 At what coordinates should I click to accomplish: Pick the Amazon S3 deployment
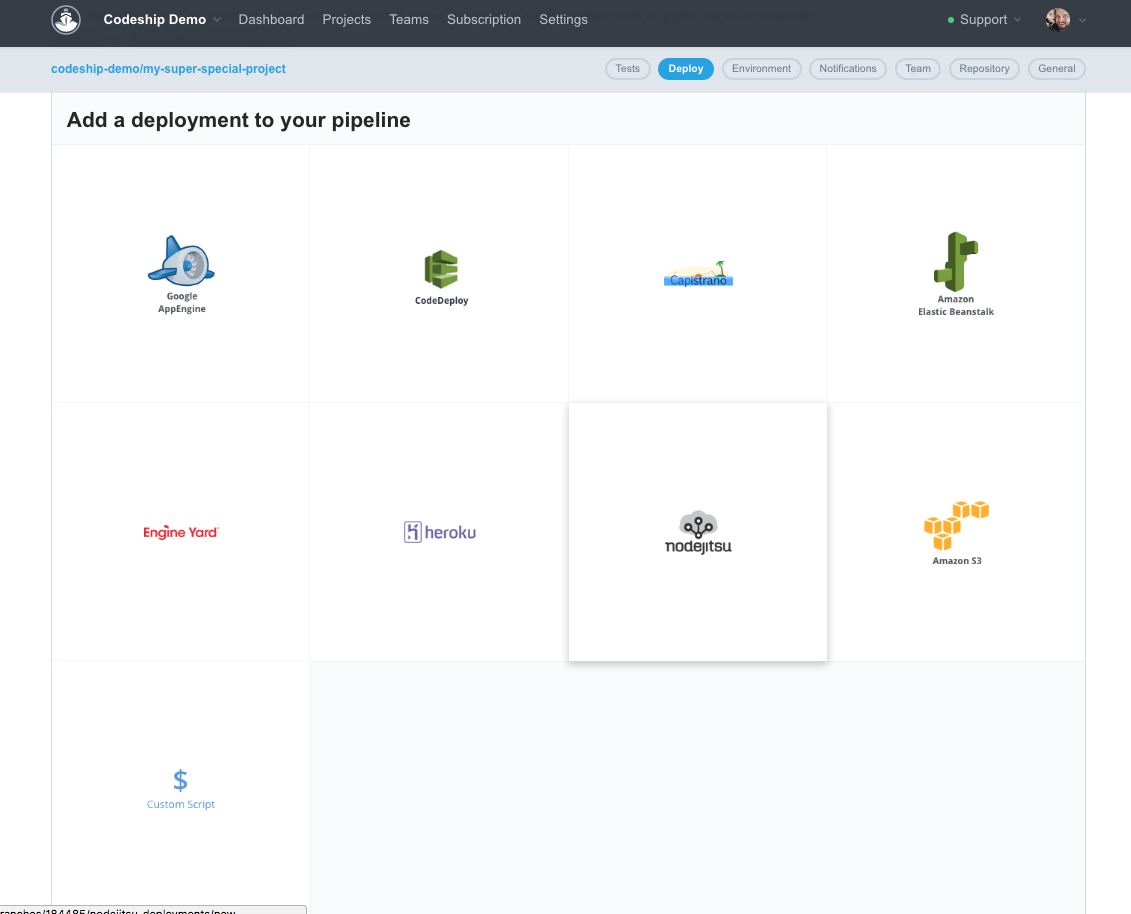coord(956,532)
